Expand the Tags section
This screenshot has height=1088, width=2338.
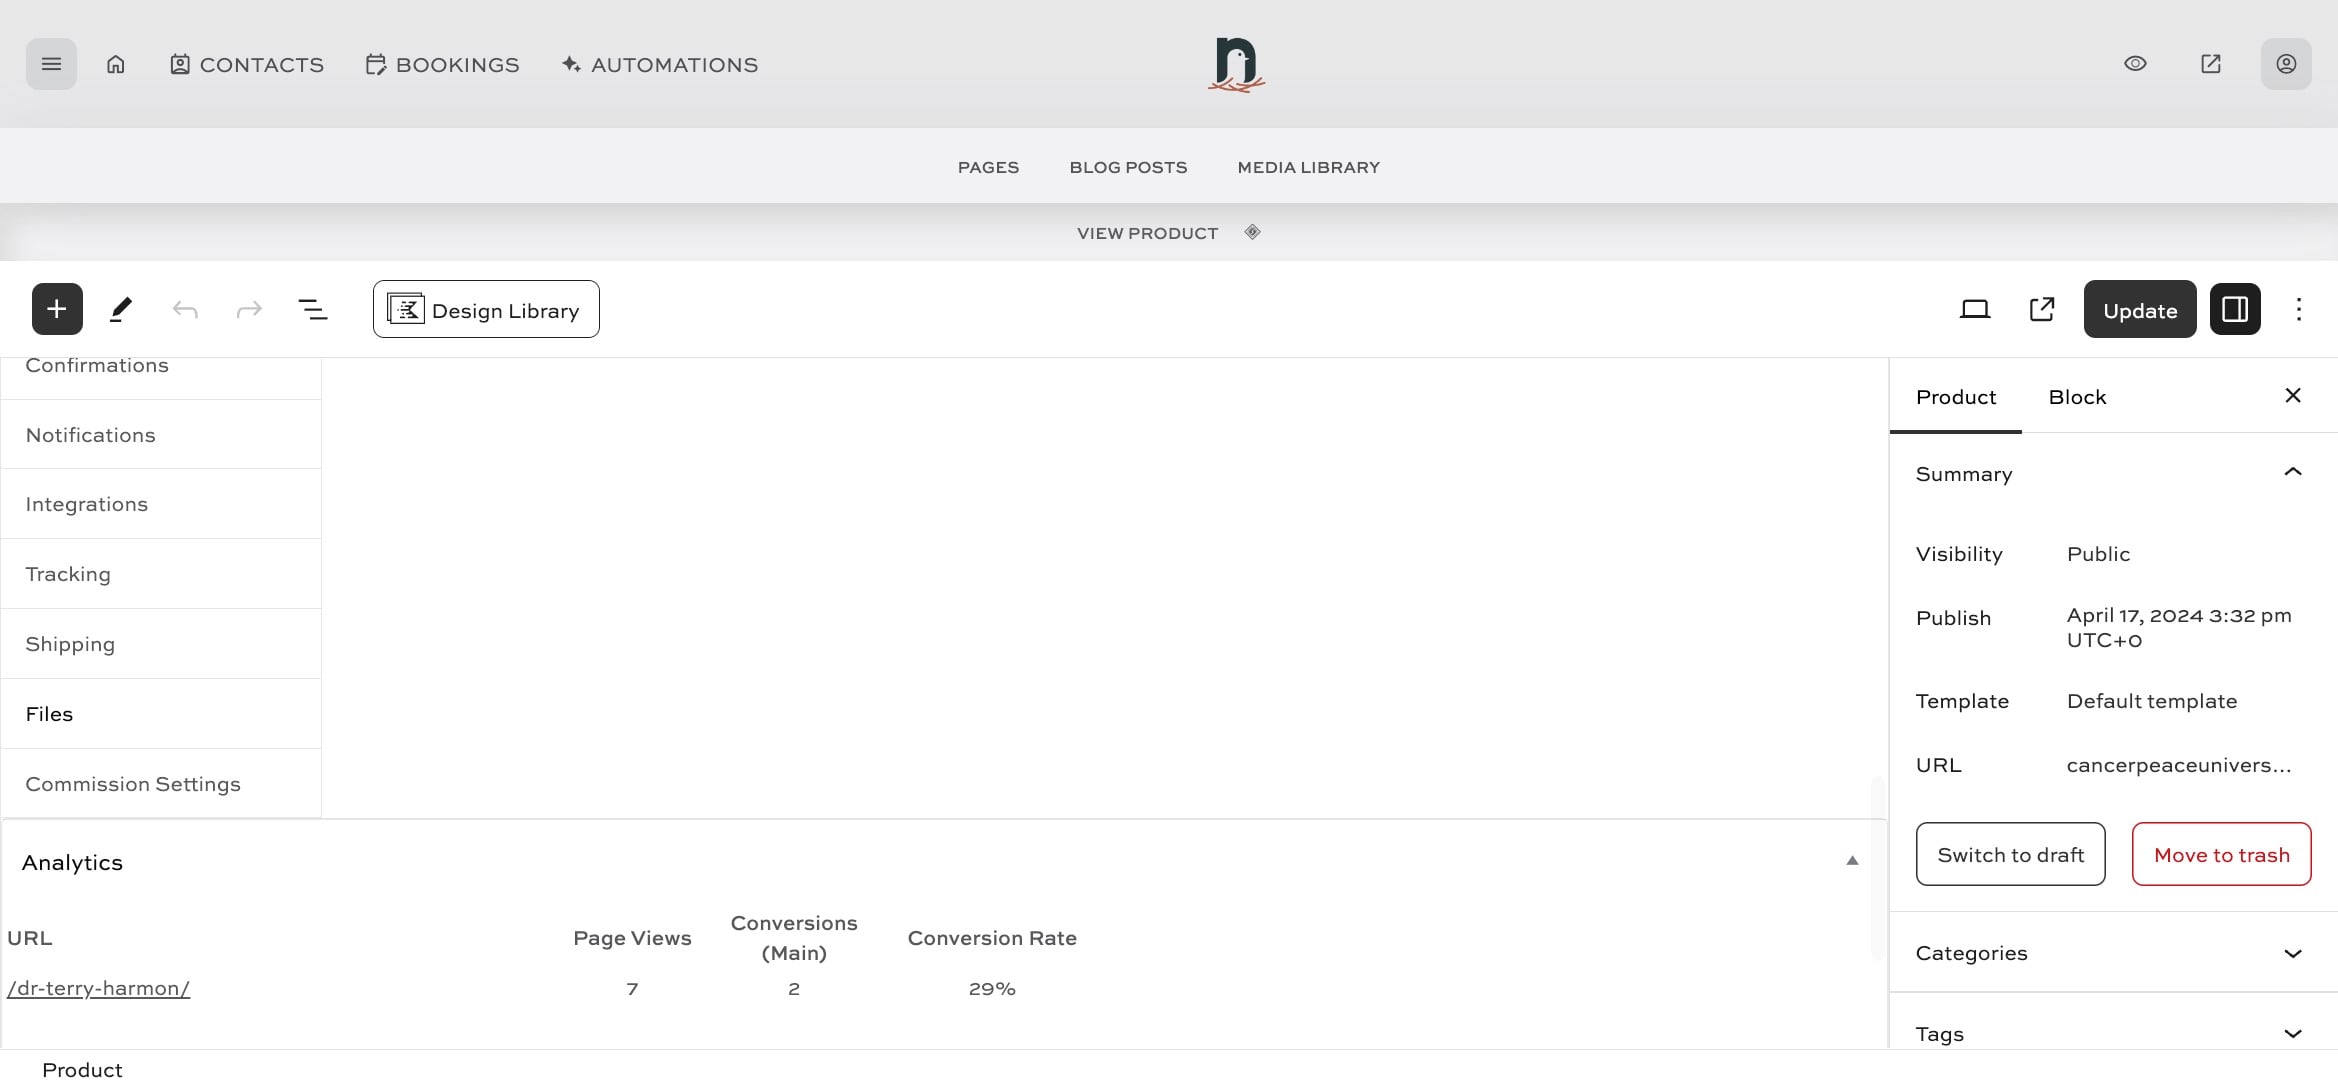(2292, 1033)
